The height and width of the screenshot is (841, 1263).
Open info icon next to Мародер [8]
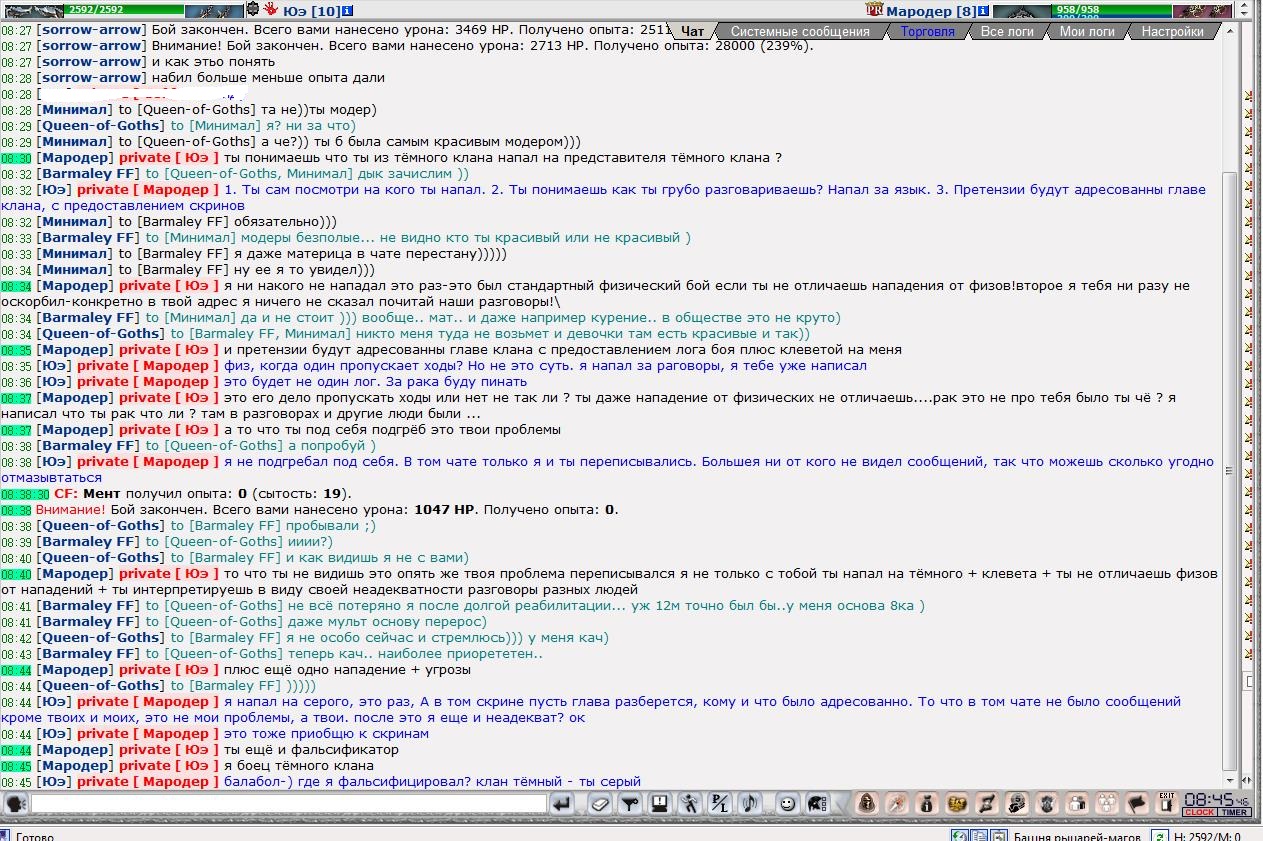pyautogui.click(x=985, y=11)
